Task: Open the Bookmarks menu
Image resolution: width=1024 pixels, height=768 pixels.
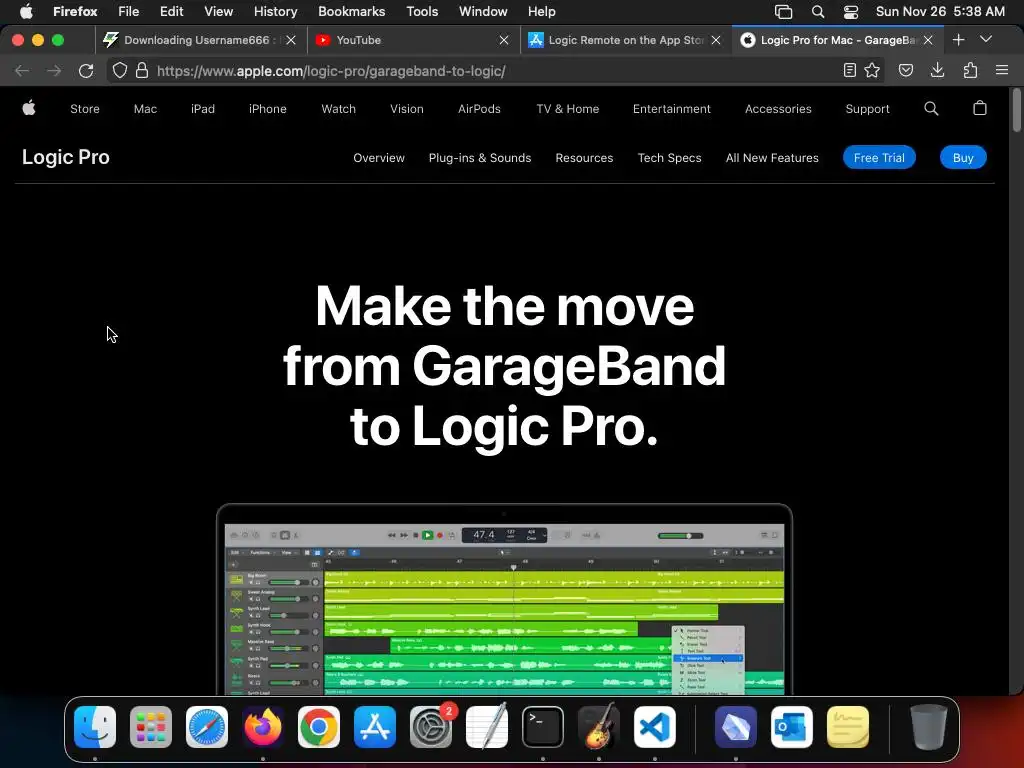Action: click(351, 12)
